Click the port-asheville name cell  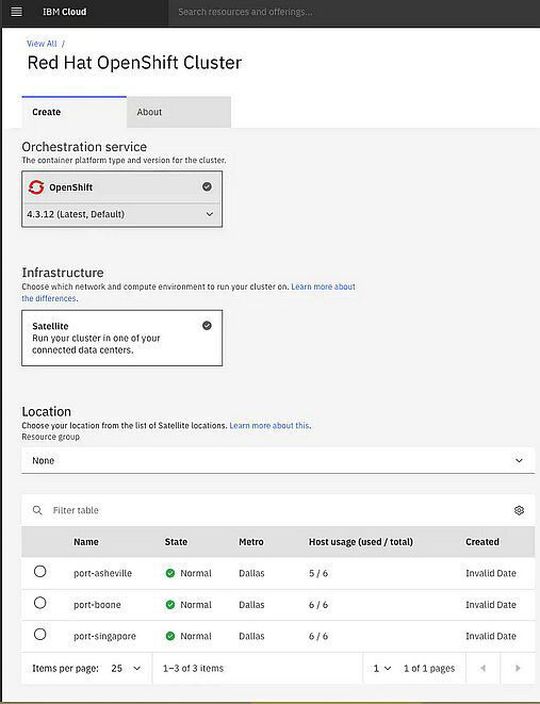point(103,573)
